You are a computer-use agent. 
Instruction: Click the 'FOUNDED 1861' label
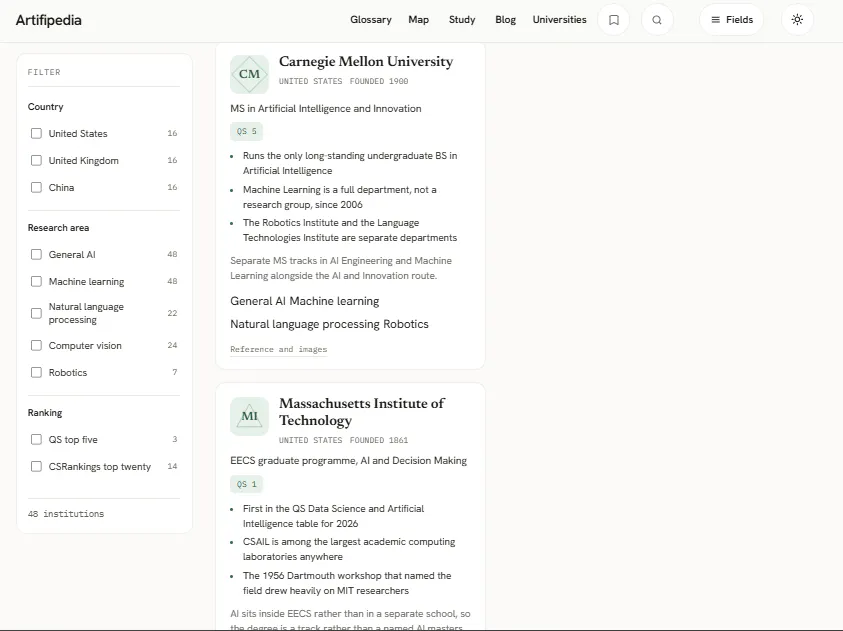coord(379,440)
